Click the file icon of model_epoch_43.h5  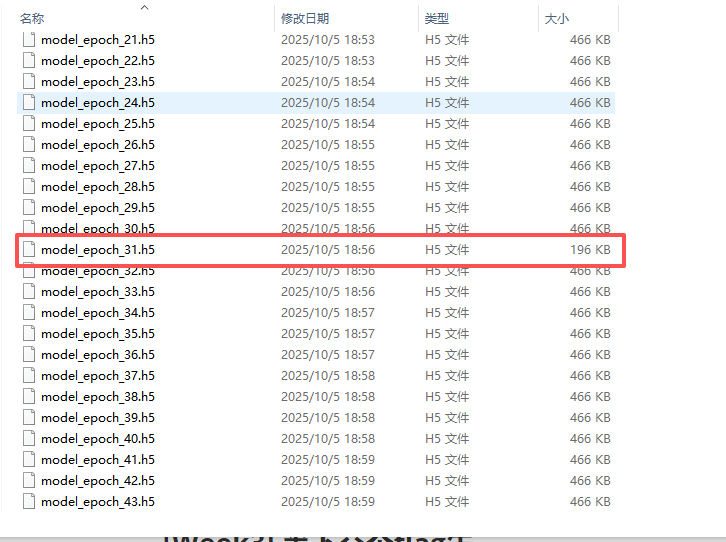pos(29,501)
